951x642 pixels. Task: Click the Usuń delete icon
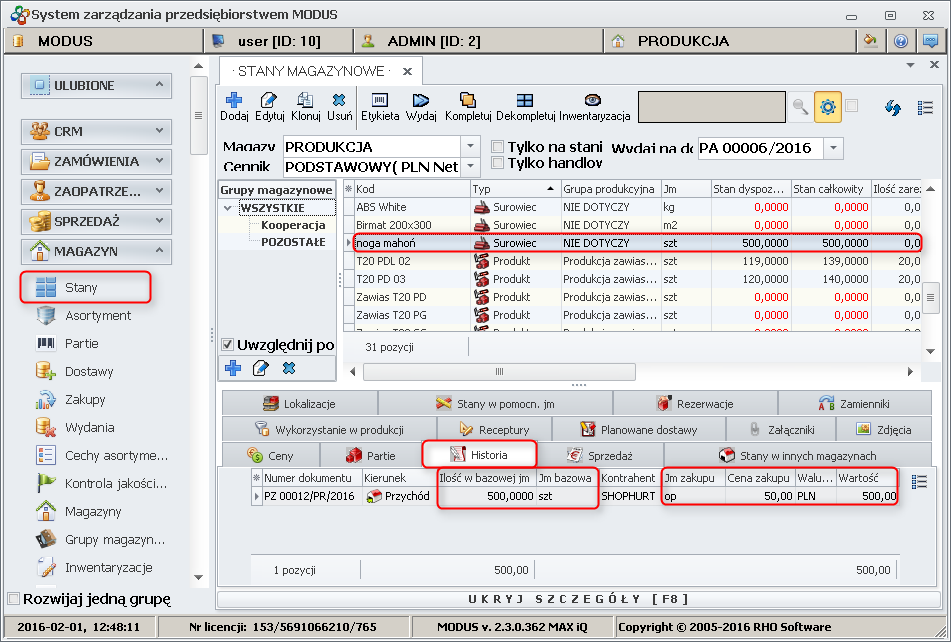tap(339, 101)
